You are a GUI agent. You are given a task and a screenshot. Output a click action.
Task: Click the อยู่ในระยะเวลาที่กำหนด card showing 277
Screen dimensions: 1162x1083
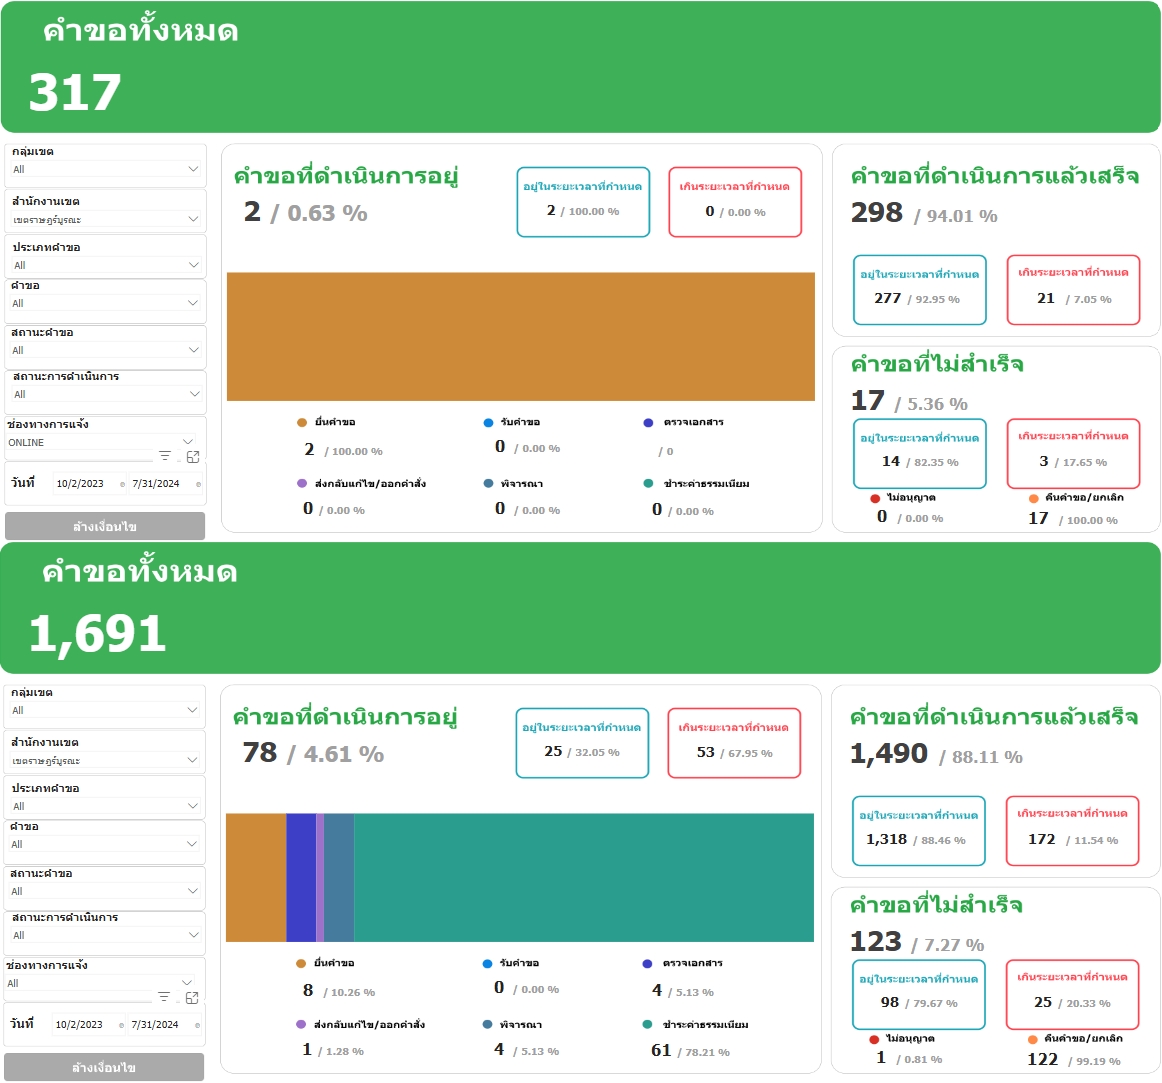[x=919, y=289]
